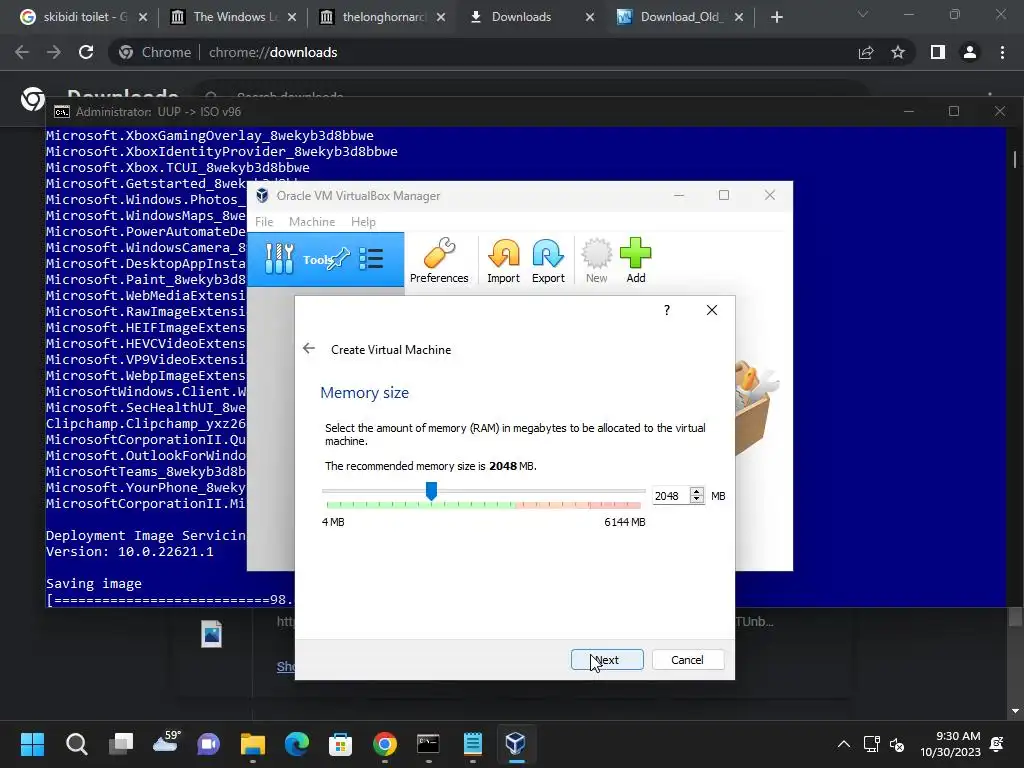Image resolution: width=1024 pixels, height=768 pixels.
Task: Cancel the Create Virtual Machine wizard
Action: 687,660
